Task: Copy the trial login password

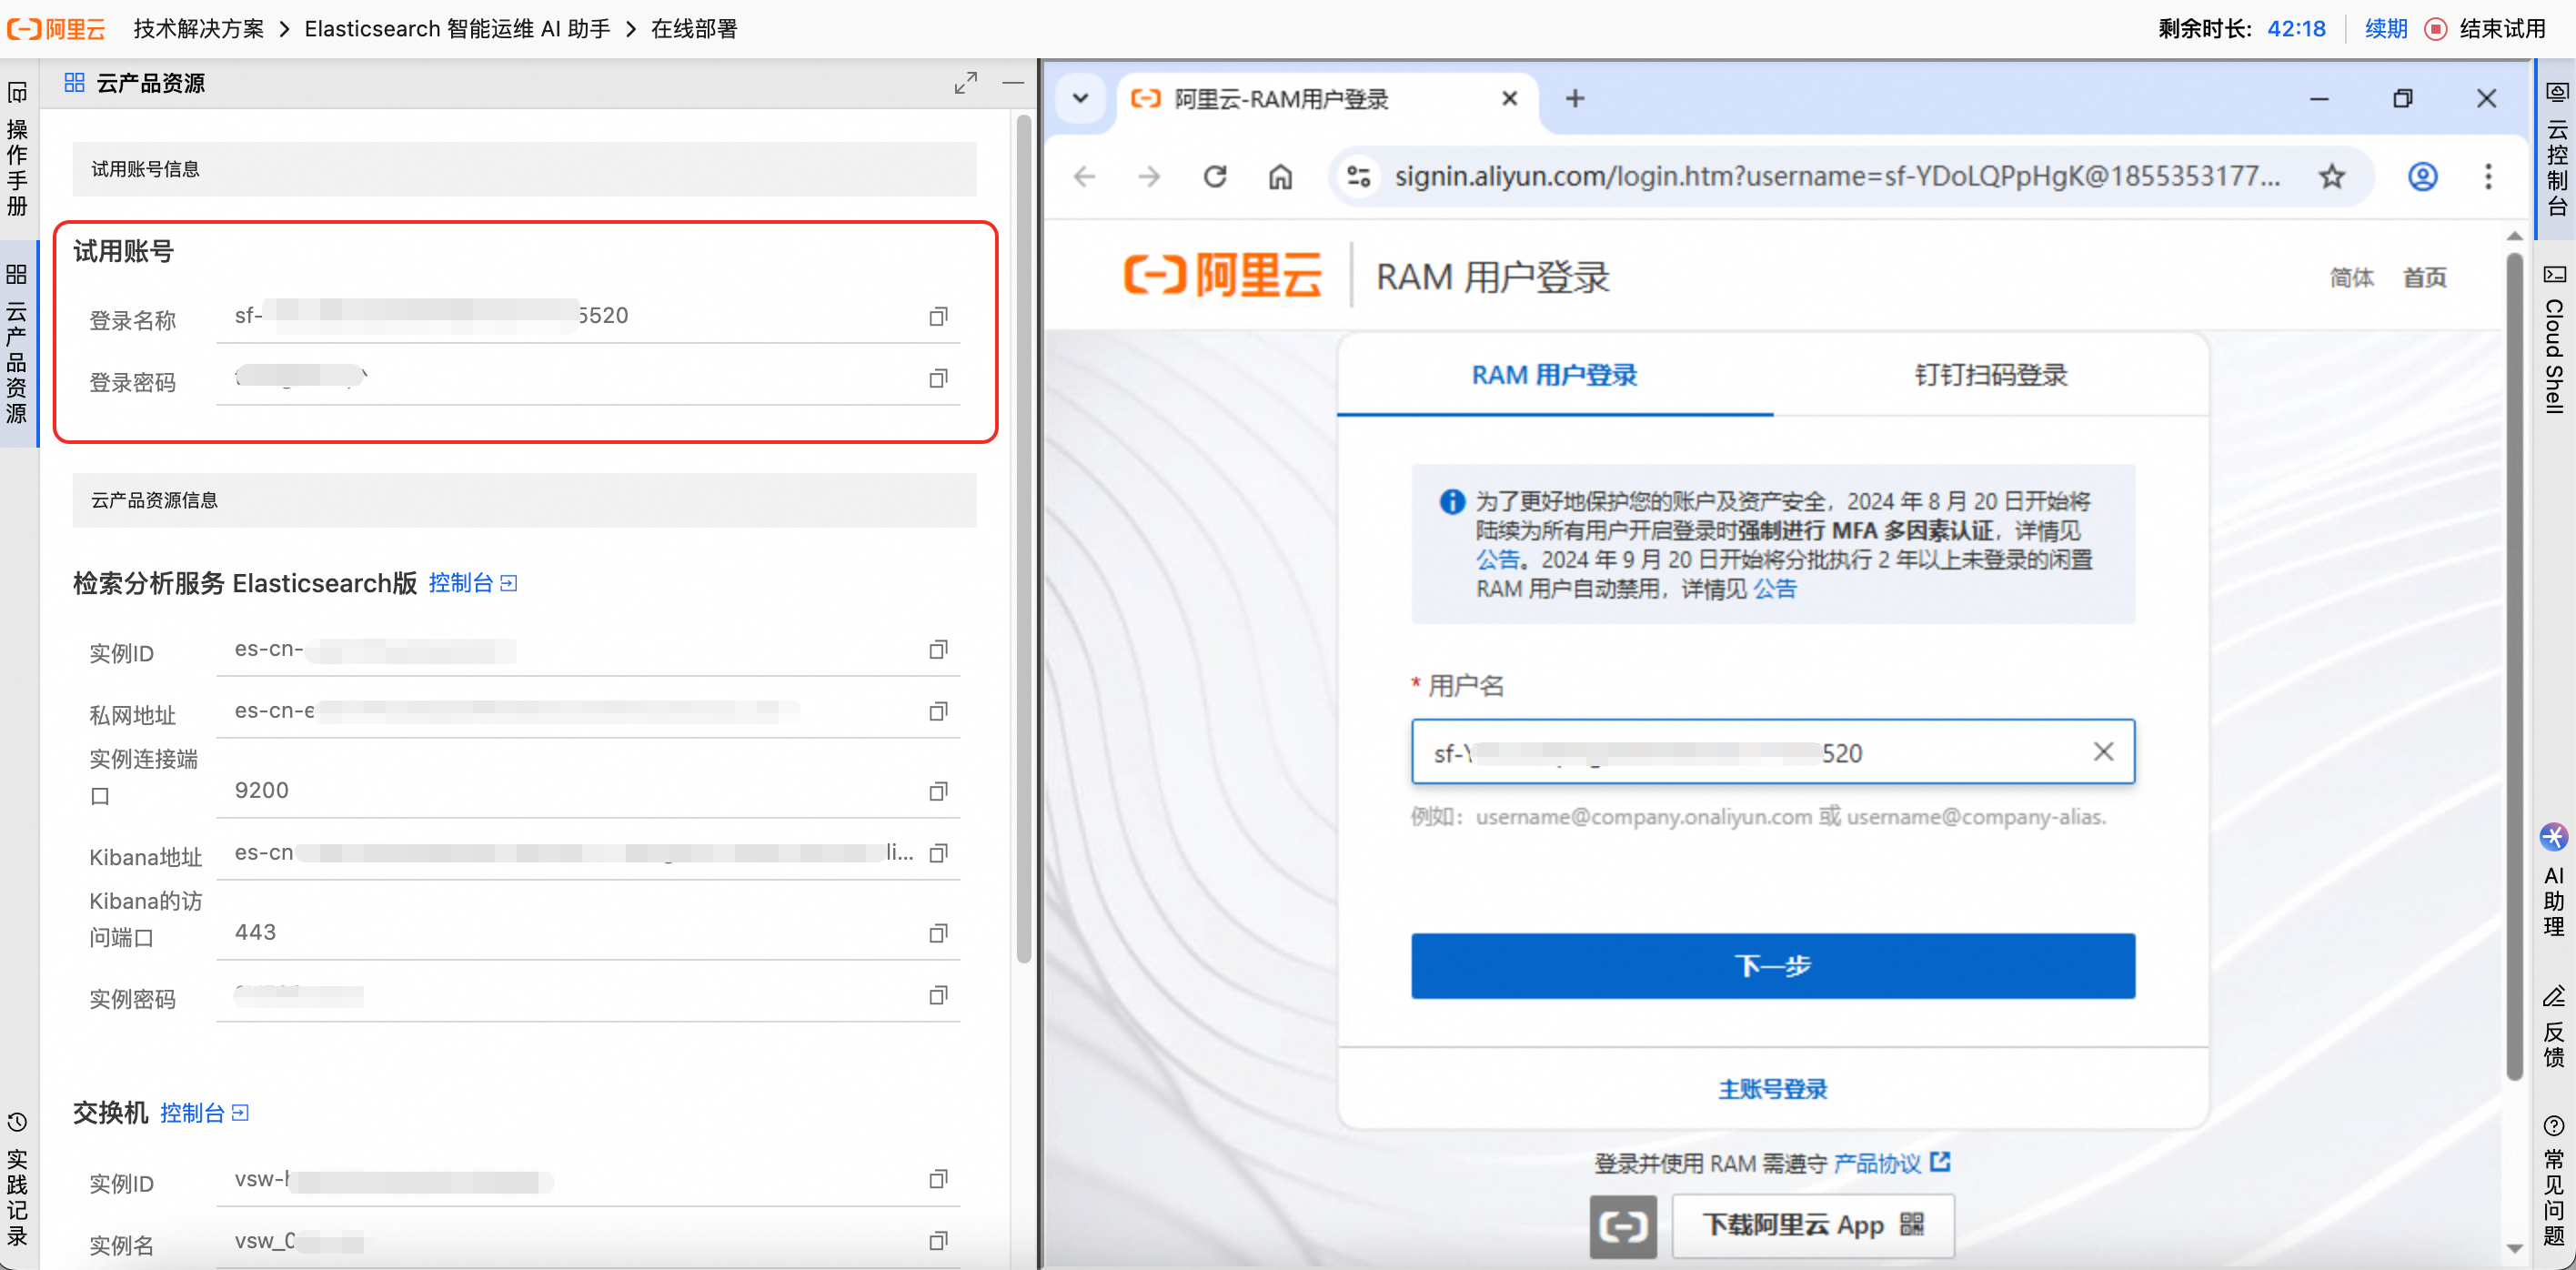Action: 937,379
